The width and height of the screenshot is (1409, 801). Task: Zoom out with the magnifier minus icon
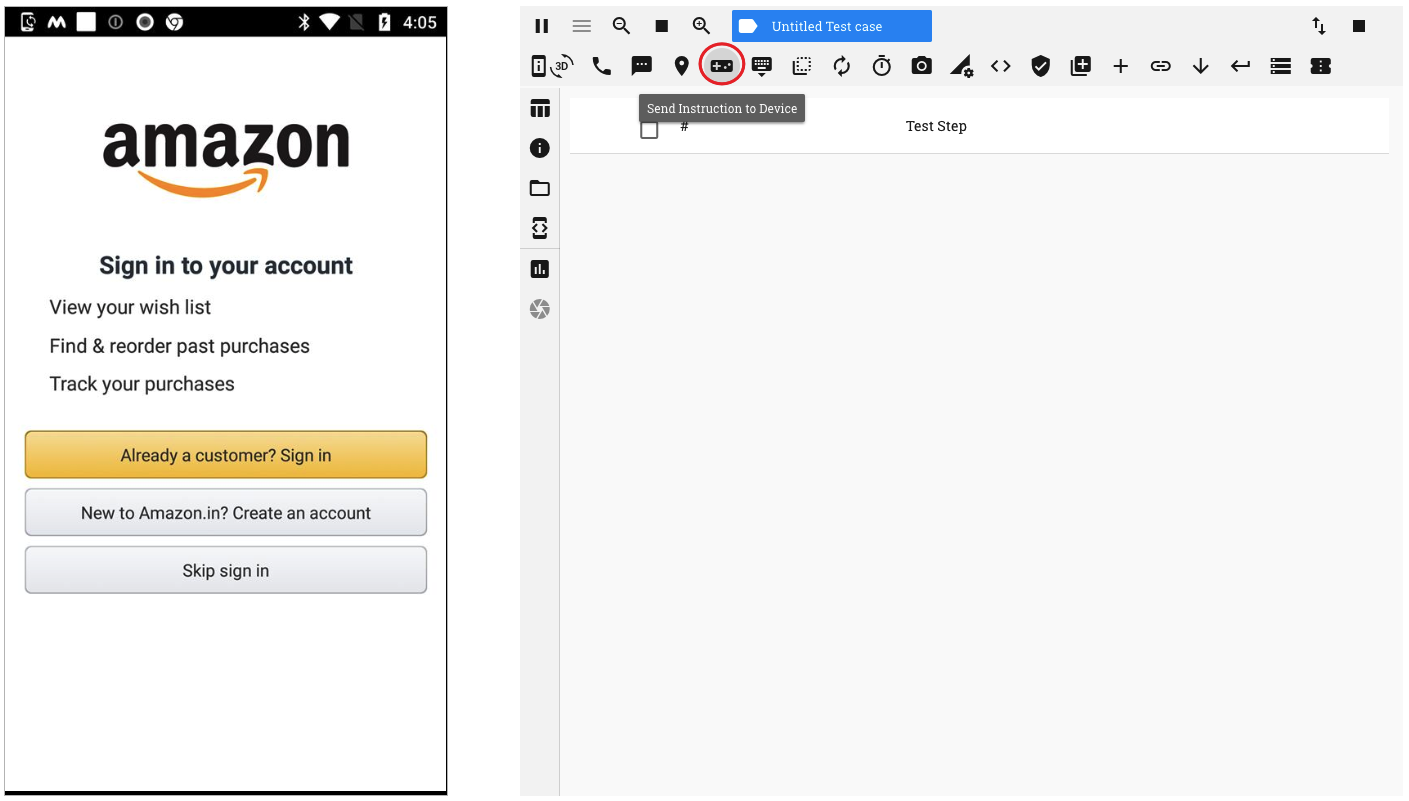tap(621, 26)
